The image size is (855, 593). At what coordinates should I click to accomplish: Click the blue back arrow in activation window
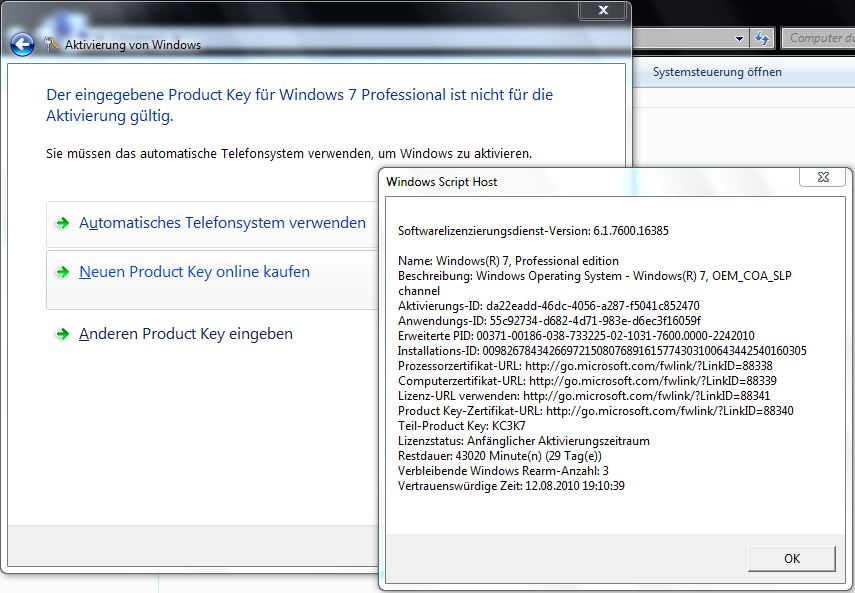pos(22,45)
